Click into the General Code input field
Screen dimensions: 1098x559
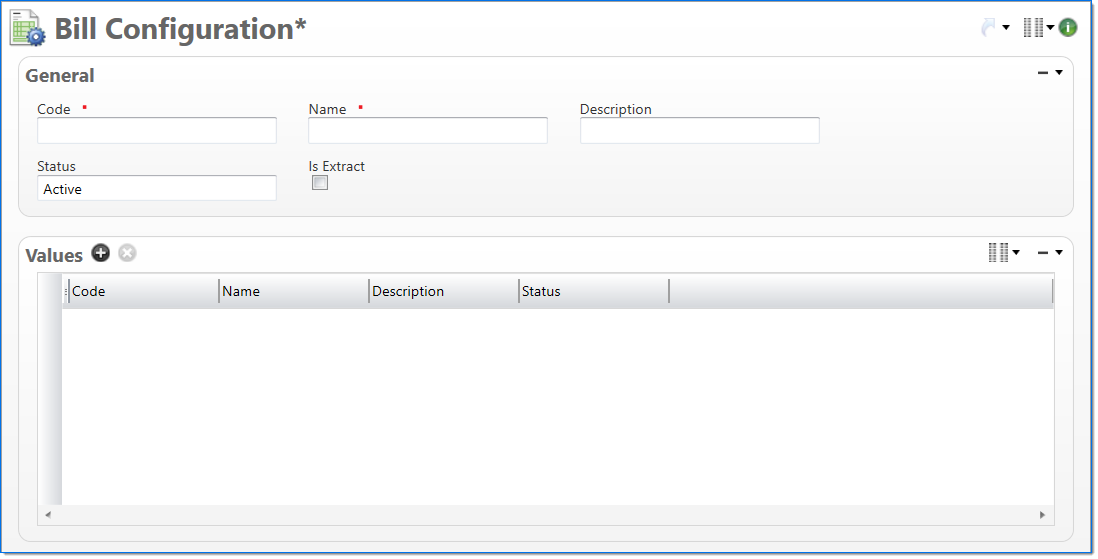pyautogui.click(x=157, y=131)
